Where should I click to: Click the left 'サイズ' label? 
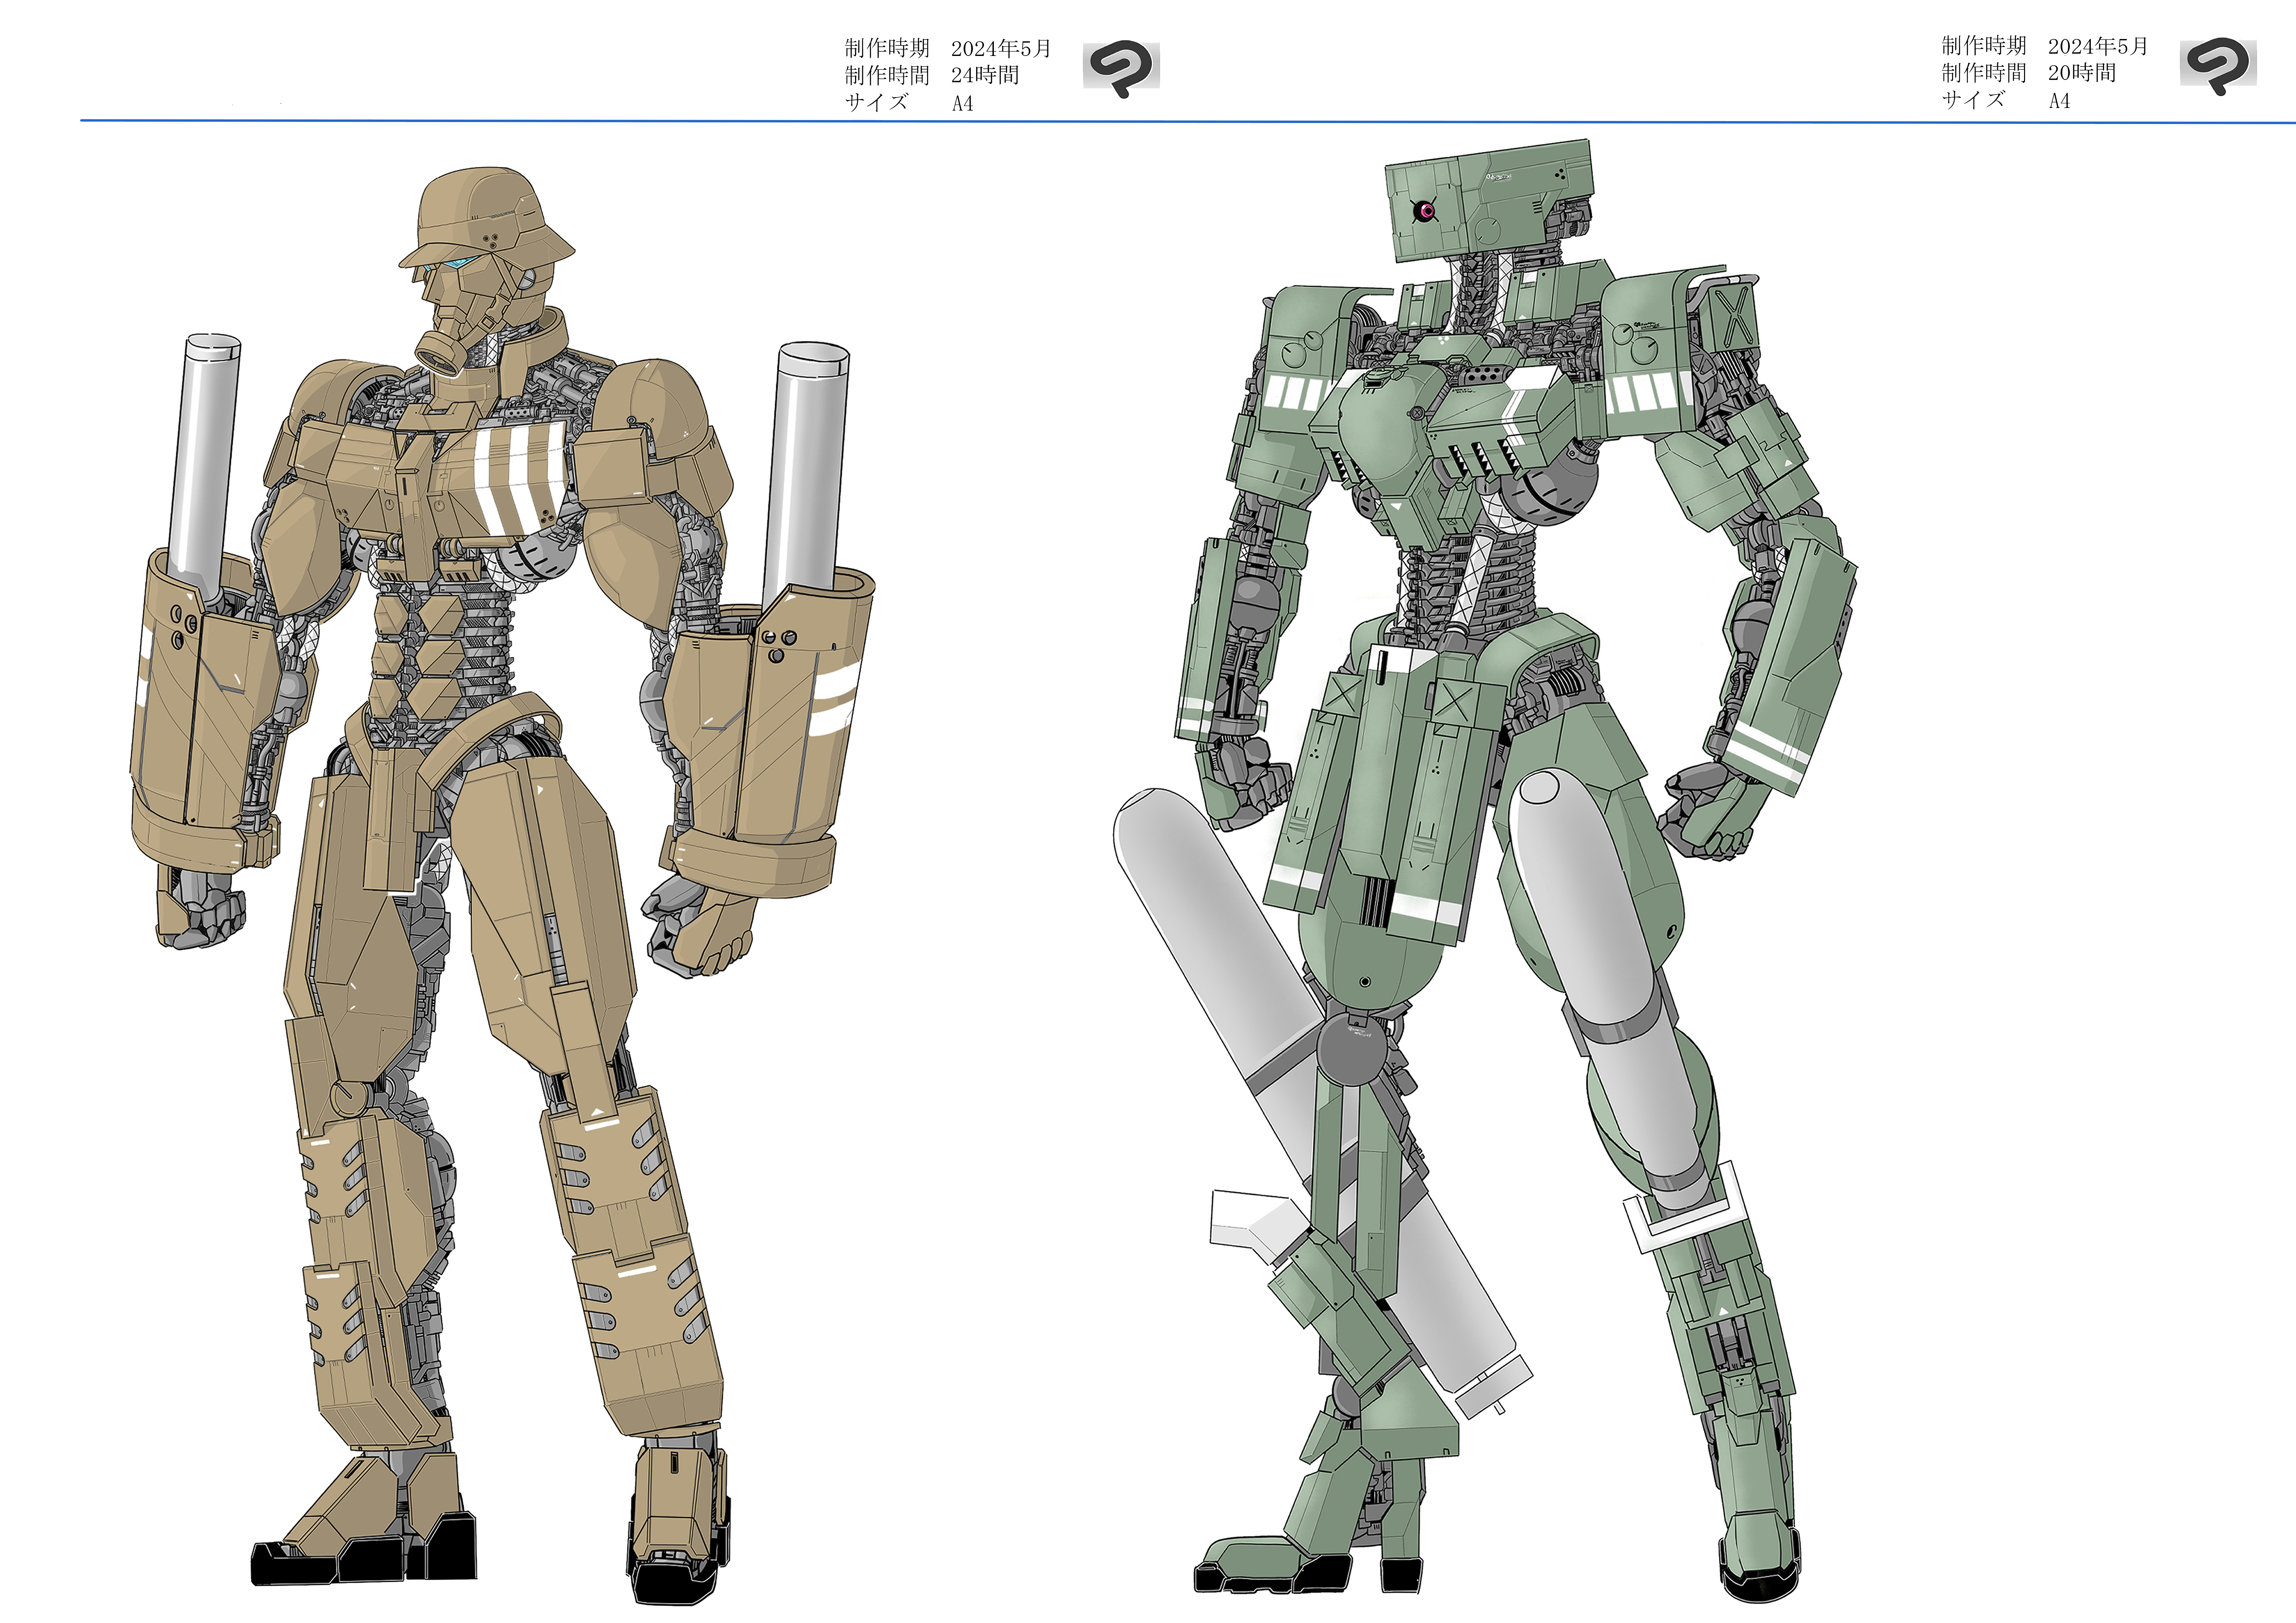pos(876,102)
